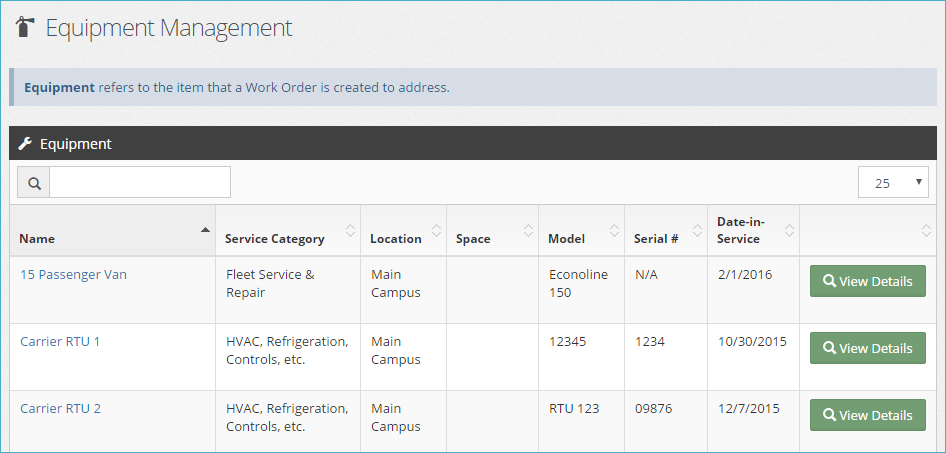Open the 25 rows-per-page dropdown
Viewport: 946px width, 453px height.
coord(893,183)
